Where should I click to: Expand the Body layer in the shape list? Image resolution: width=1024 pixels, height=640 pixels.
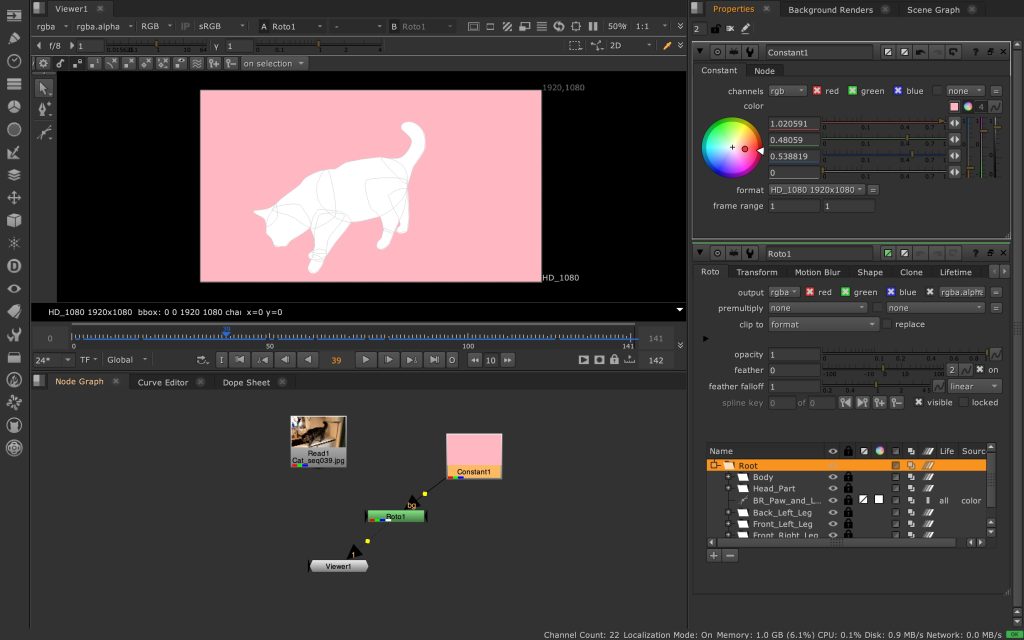coord(728,477)
